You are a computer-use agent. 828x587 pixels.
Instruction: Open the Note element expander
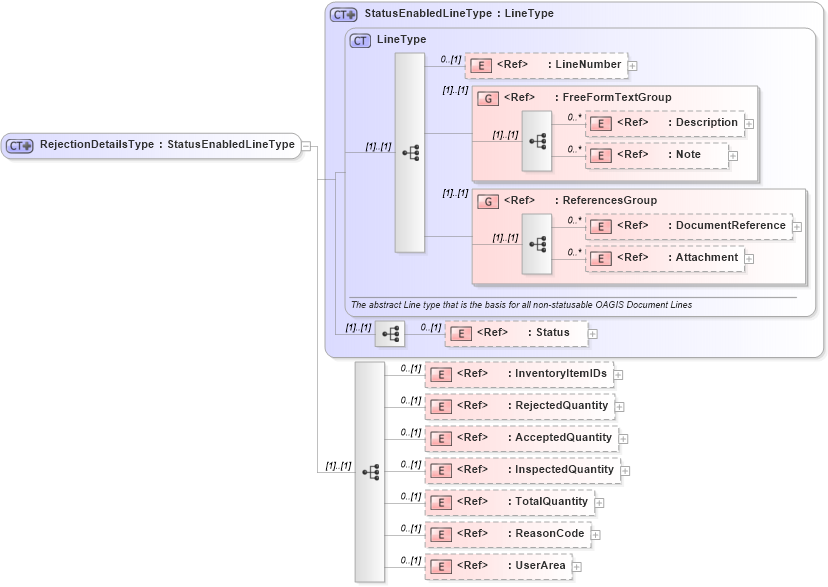(733, 155)
